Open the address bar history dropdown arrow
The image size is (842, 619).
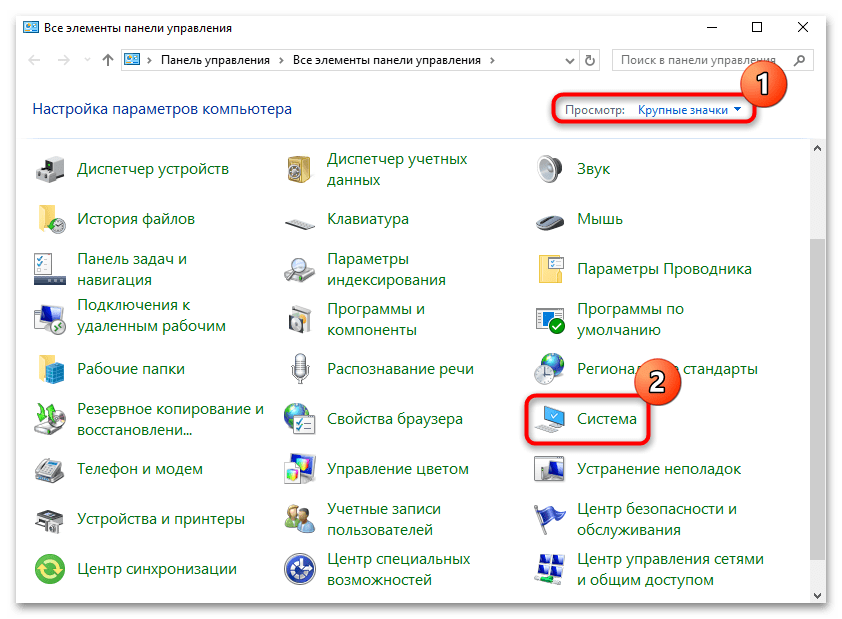[568, 60]
